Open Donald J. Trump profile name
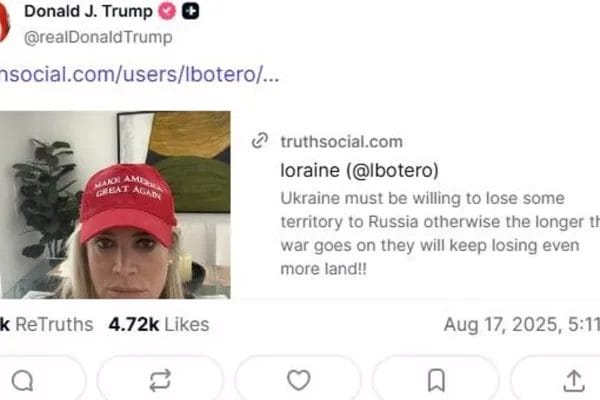 88,11
